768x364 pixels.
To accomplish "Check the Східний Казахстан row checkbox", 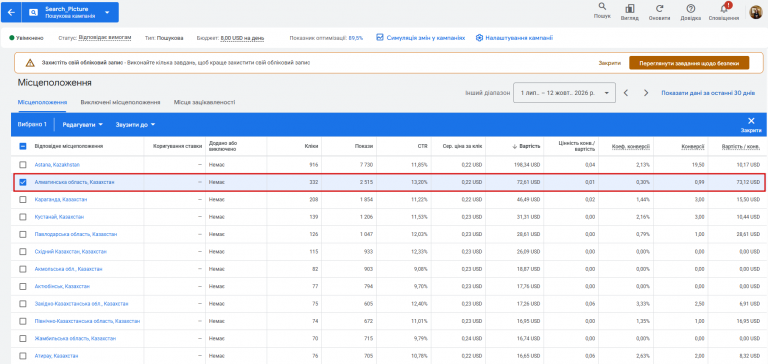I will pos(23,251).
